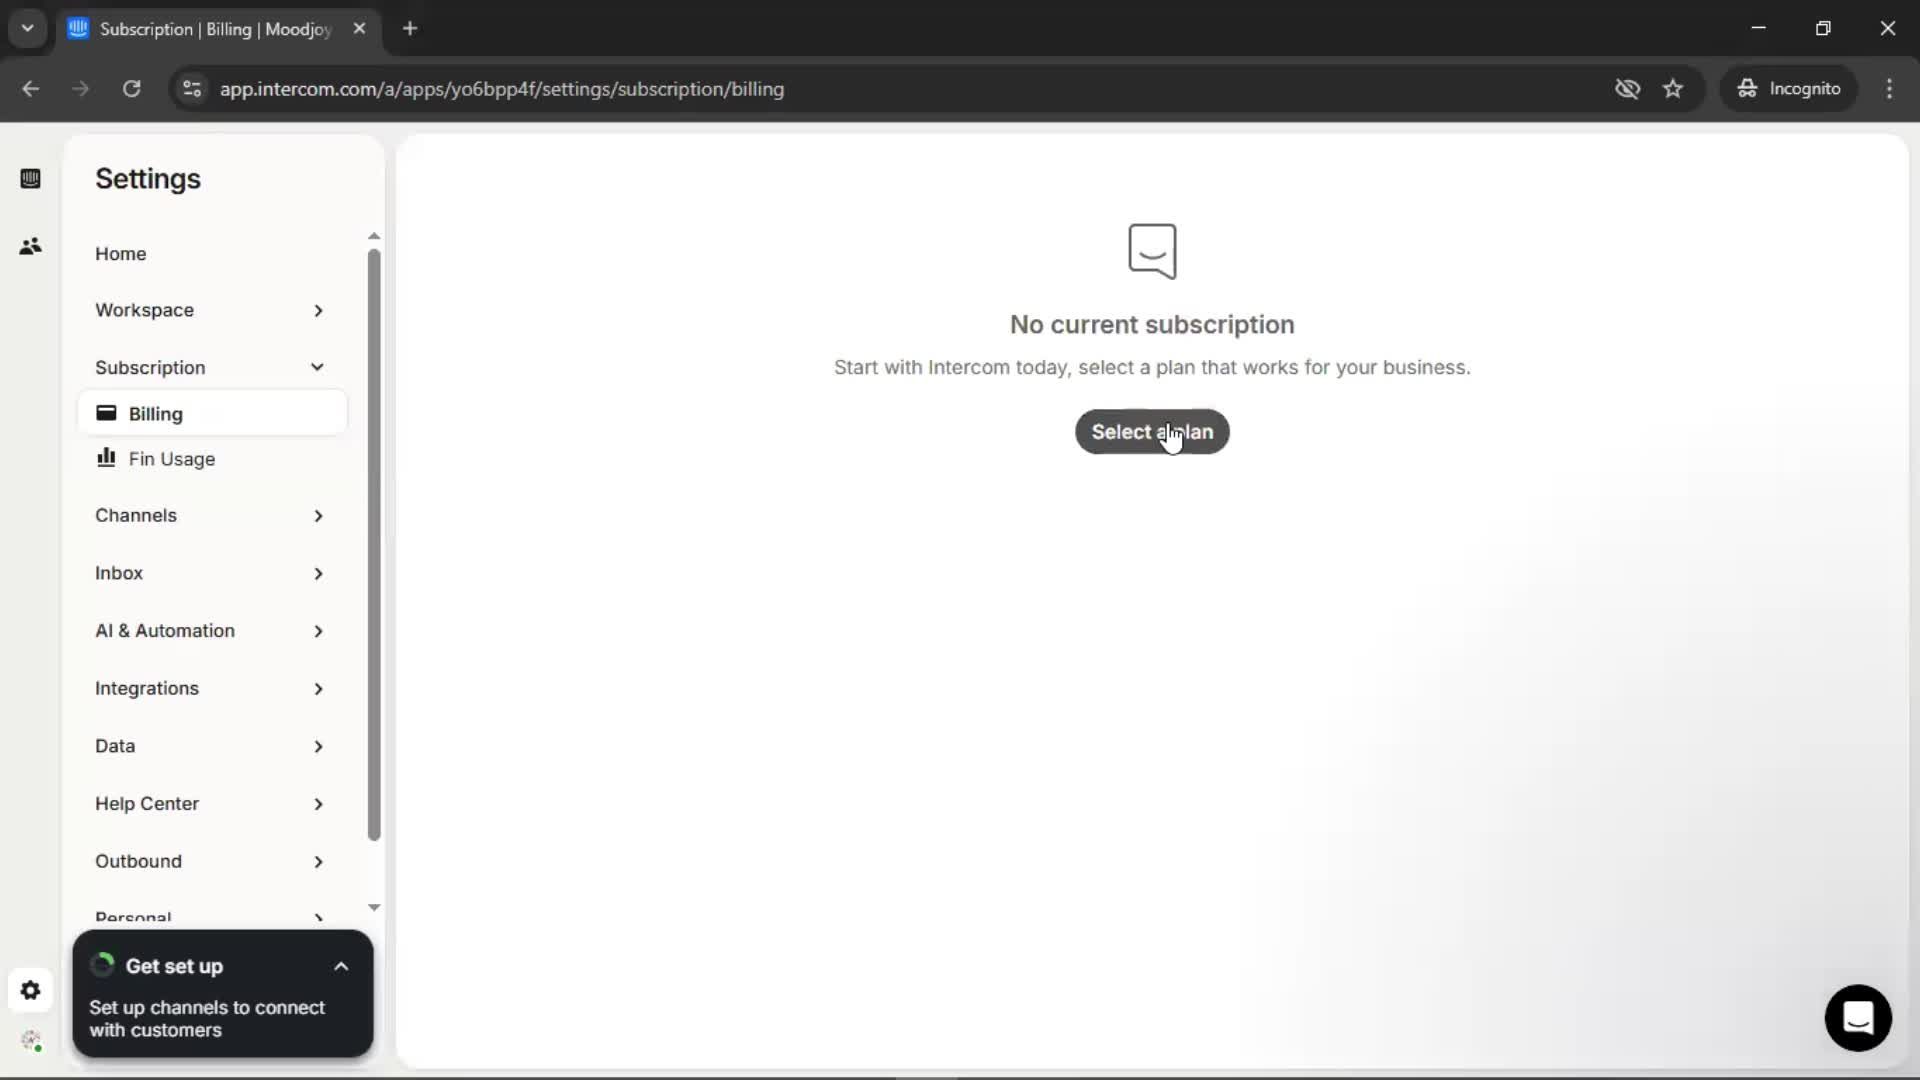
Task: Expand the AI & Automation section
Action: (209, 631)
